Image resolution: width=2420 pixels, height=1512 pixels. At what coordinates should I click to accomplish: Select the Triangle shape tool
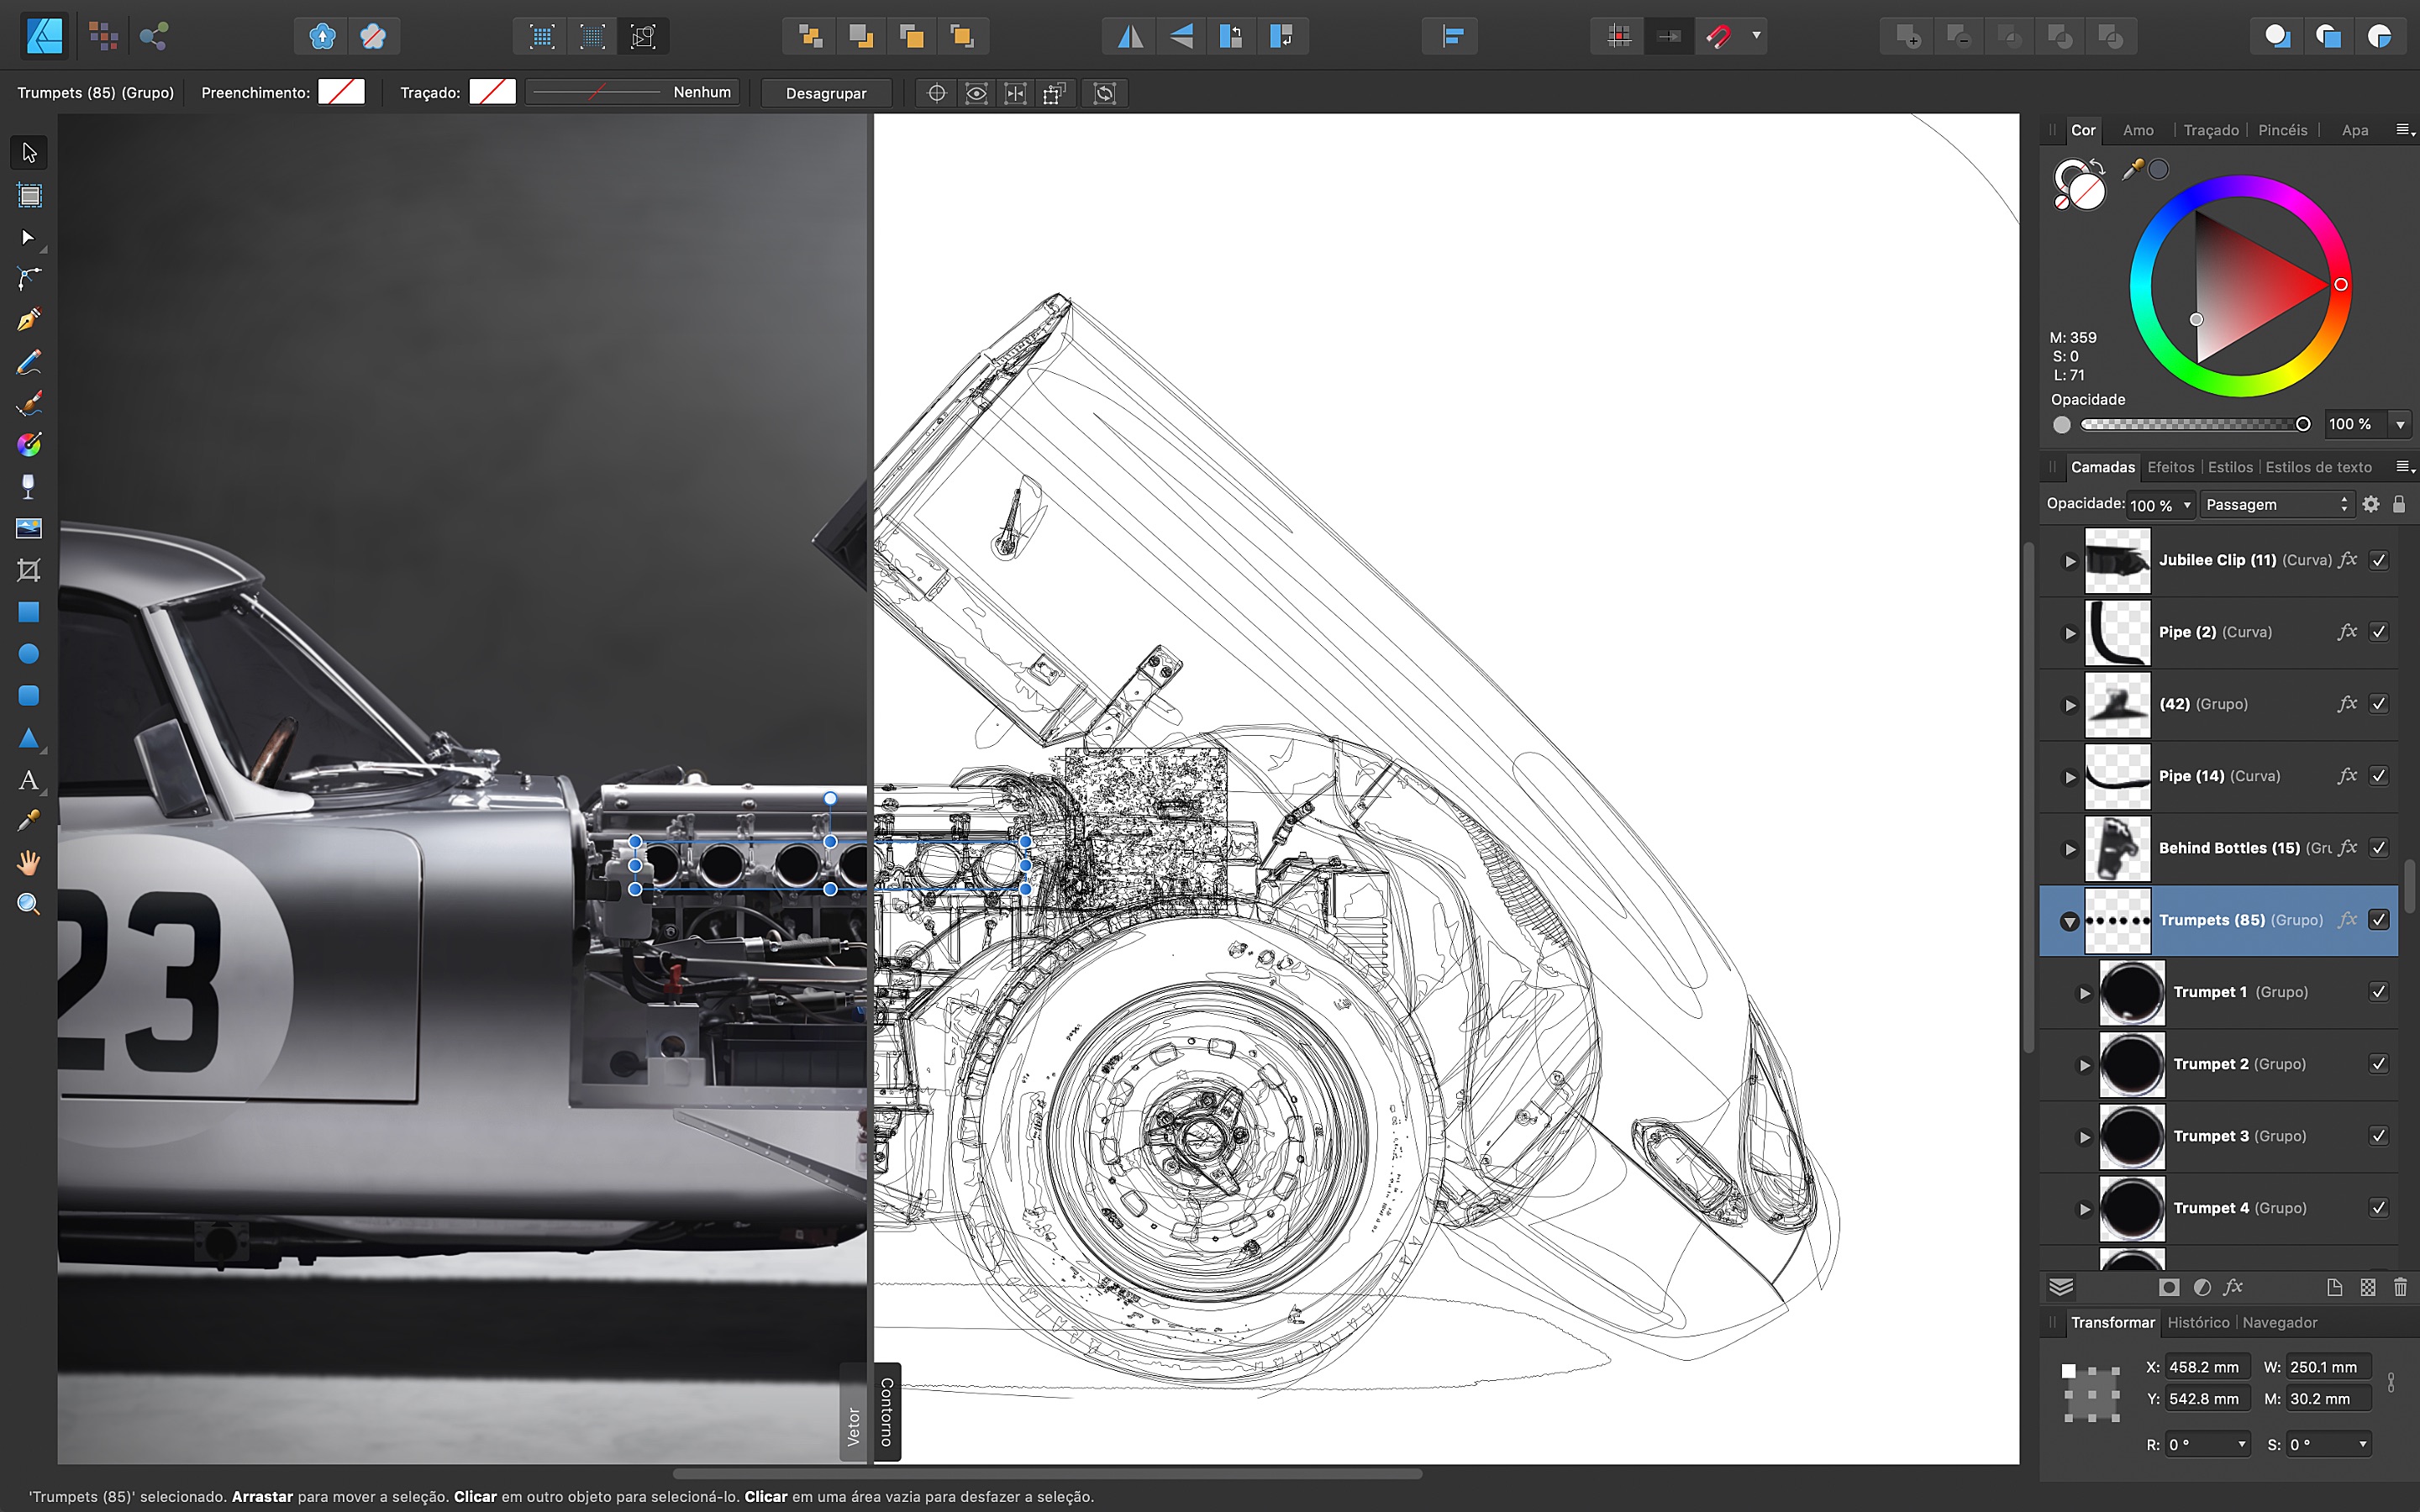tap(29, 738)
